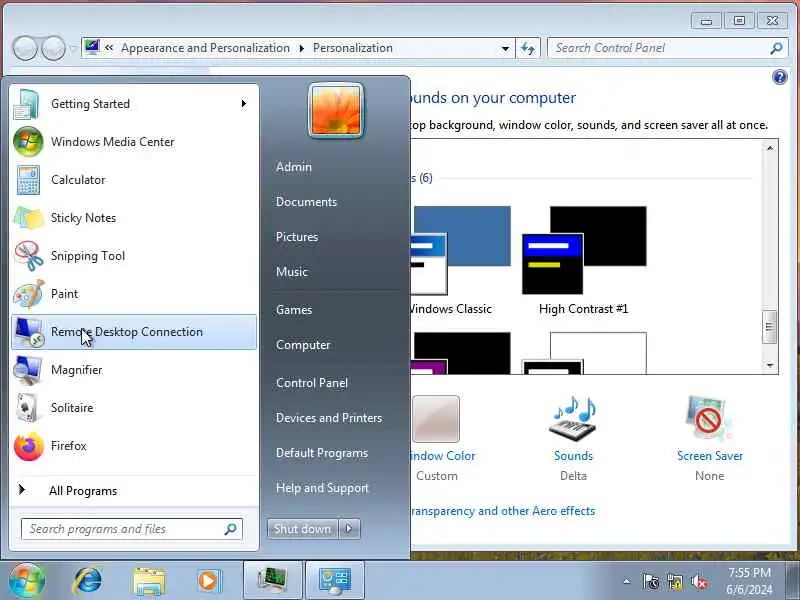This screenshot has width=800, height=600.
Task: Show hidden tray icons arrow
Action: pos(627,581)
